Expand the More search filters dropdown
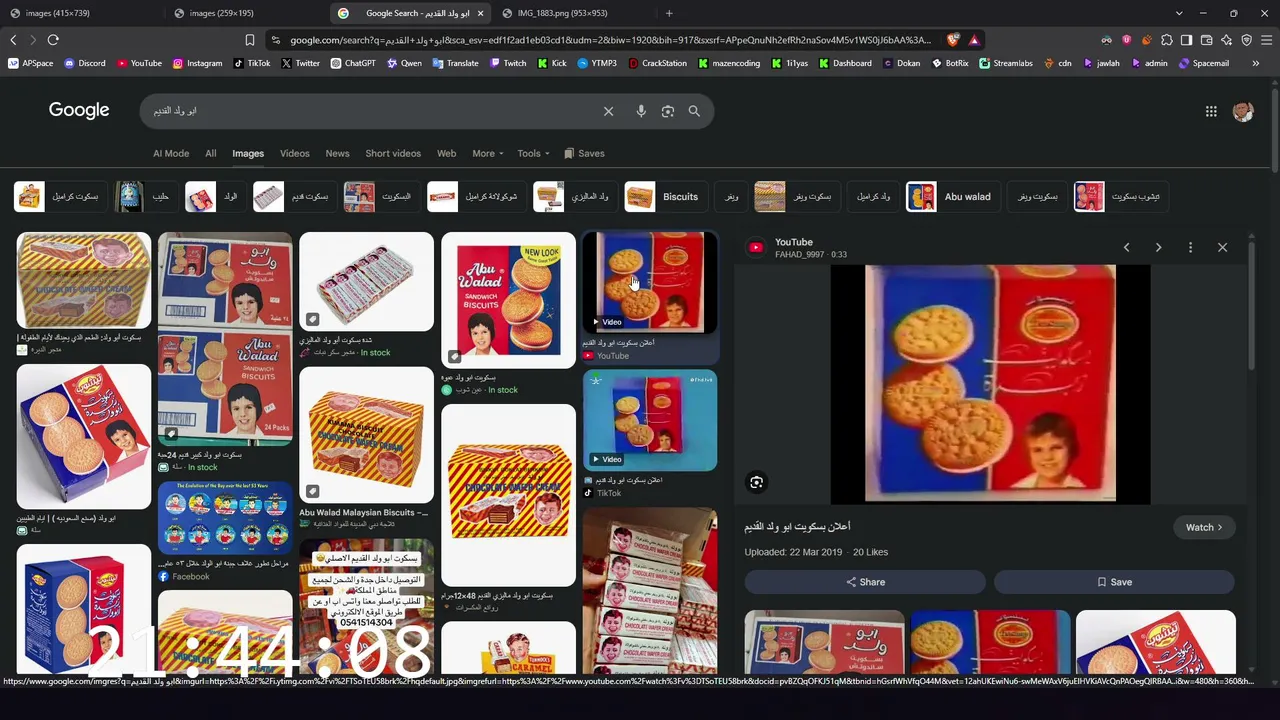The width and height of the screenshot is (1280, 720). point(488,153)
